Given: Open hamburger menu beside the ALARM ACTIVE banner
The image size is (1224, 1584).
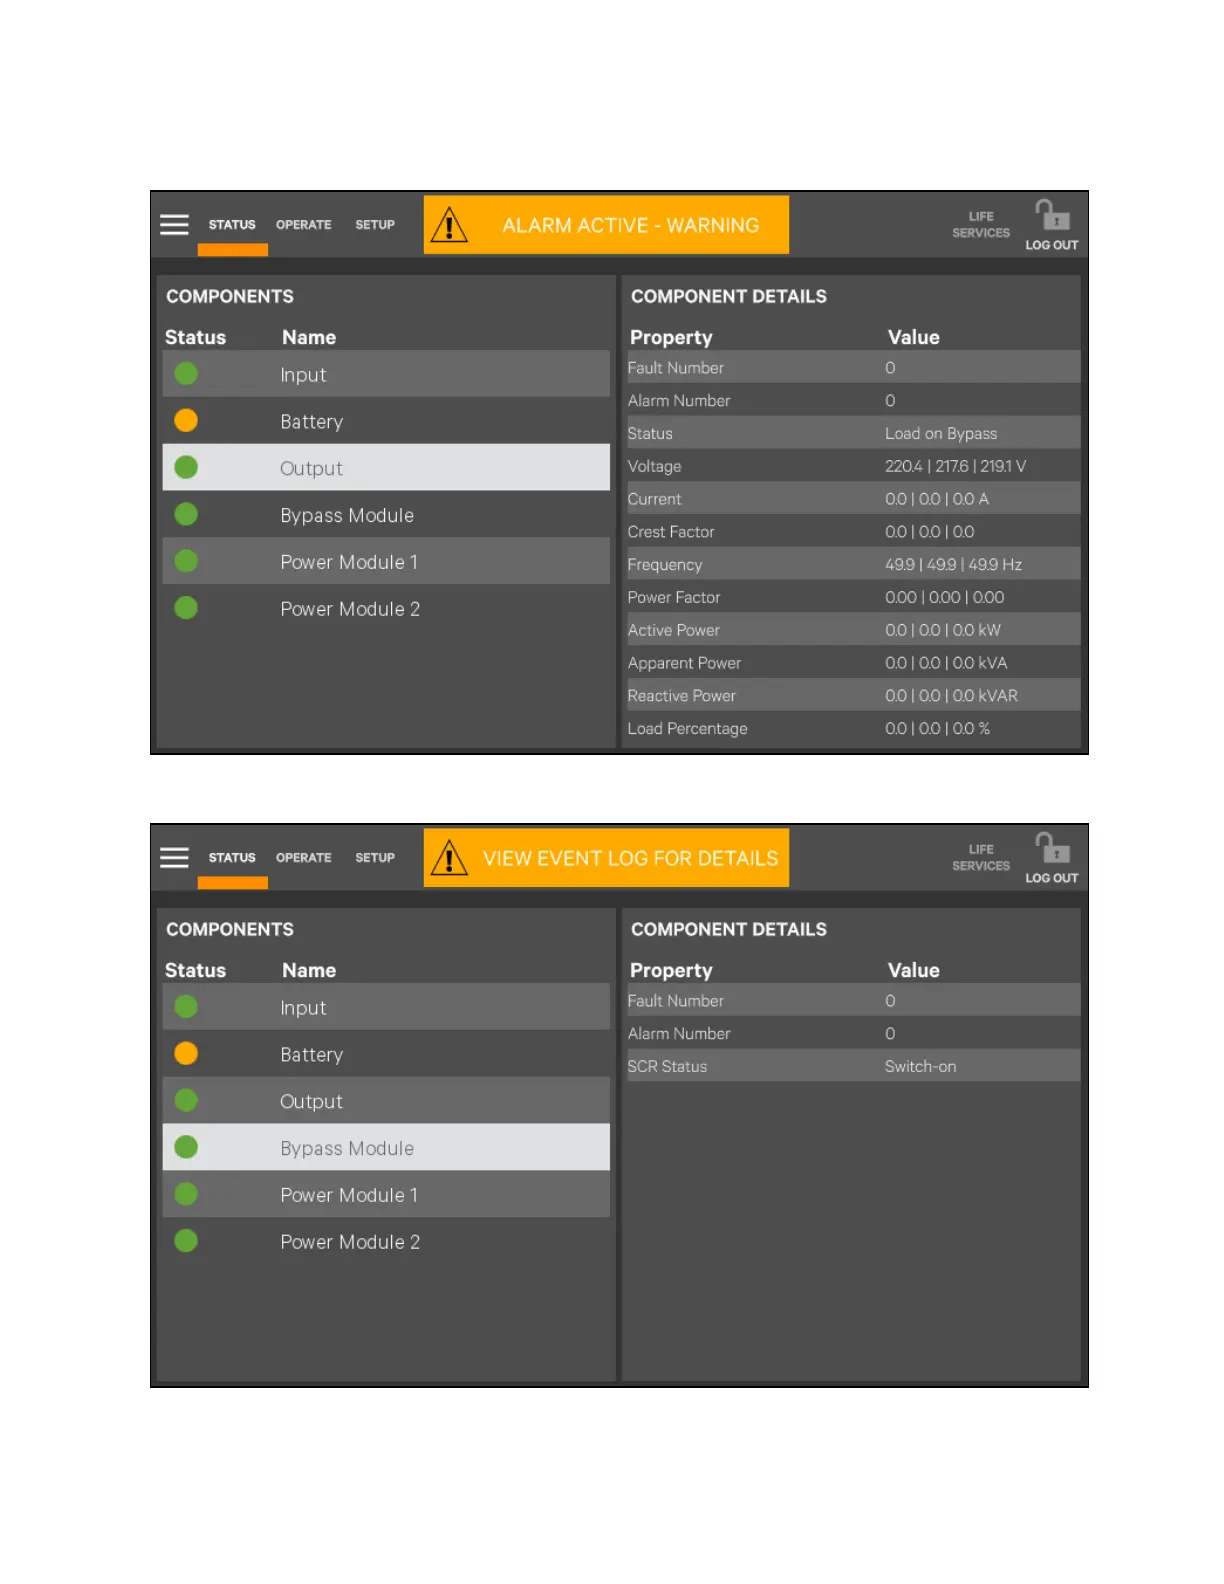Looking at the screenshot, I should (174, 225).
